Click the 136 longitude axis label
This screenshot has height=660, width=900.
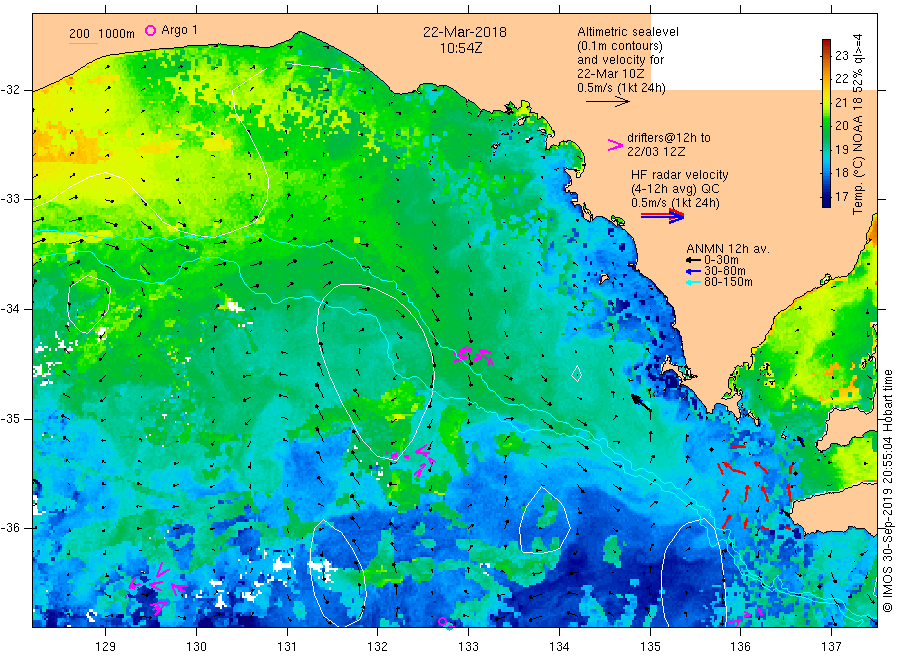point(740,647)
